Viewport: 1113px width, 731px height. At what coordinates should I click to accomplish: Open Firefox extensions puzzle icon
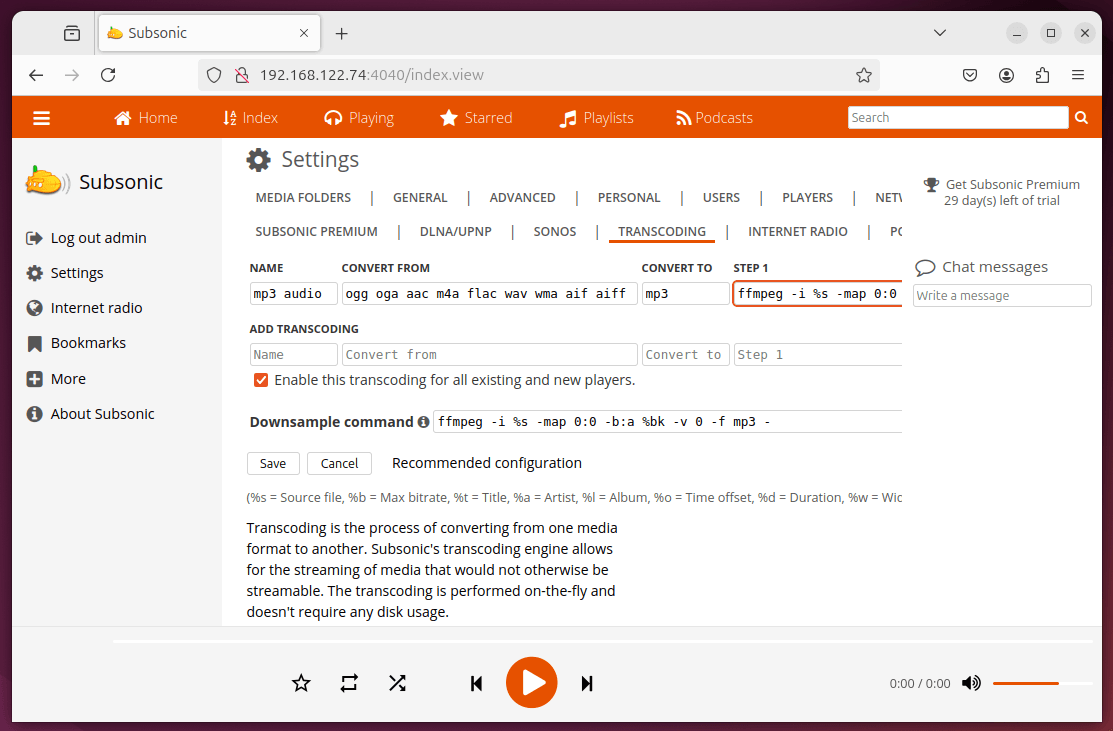1042,75
